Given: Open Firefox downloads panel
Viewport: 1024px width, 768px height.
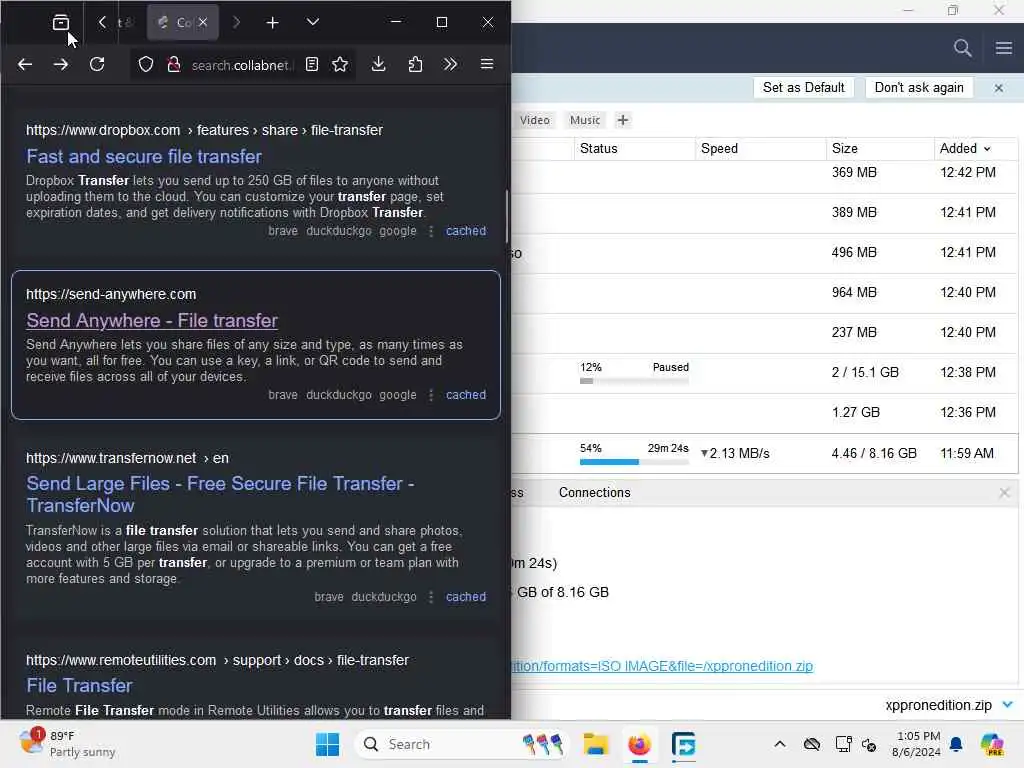Looking at the screenshot, I should 378,64.
